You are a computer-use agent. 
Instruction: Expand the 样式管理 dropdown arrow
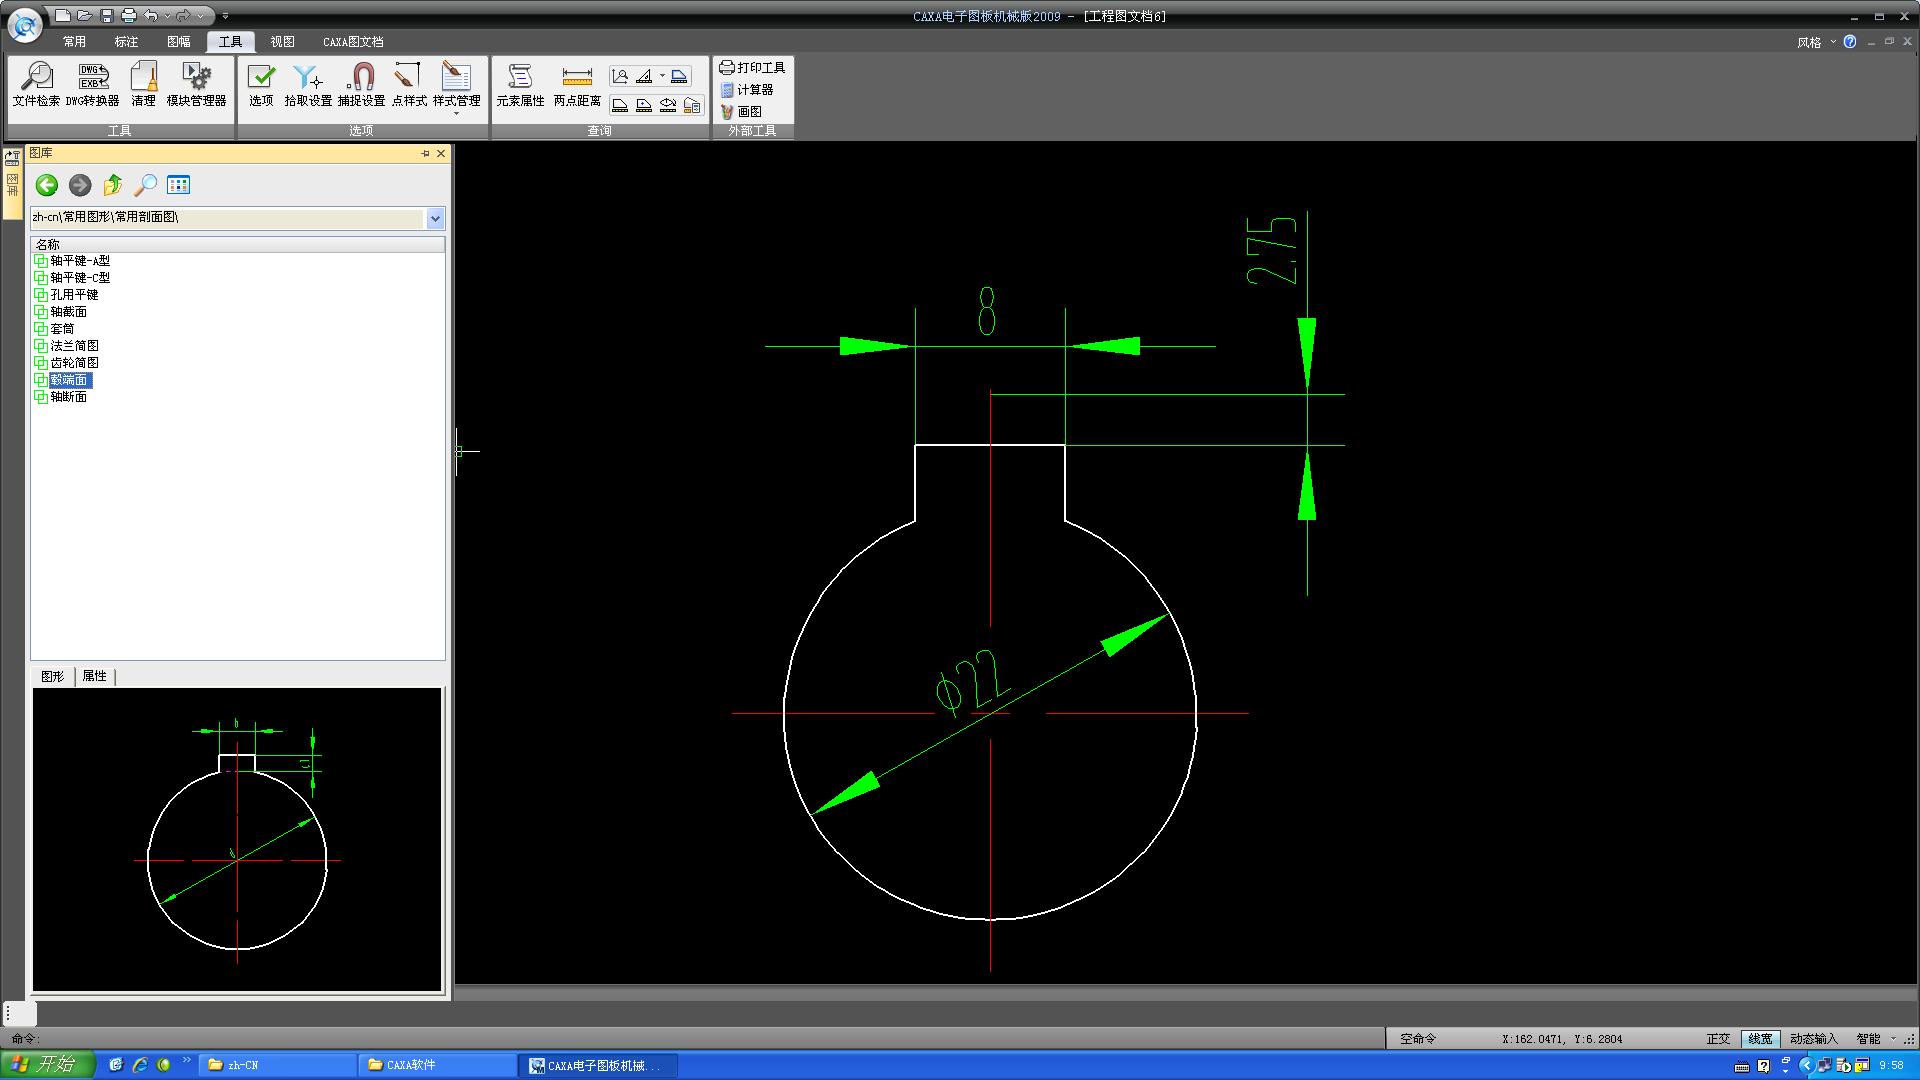456,113
